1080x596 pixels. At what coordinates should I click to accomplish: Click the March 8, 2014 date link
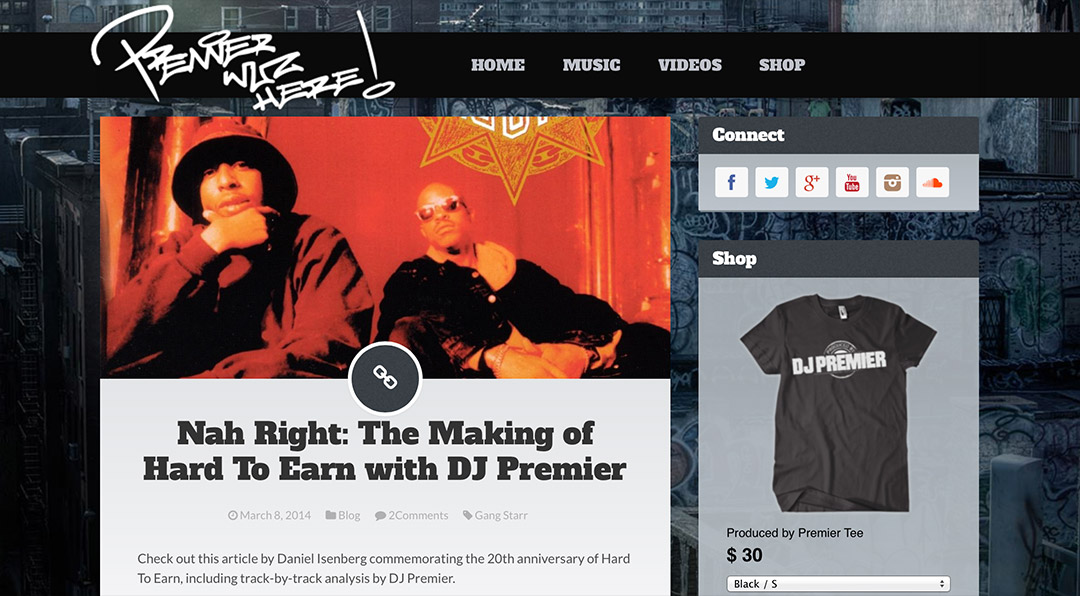point(269,515)
